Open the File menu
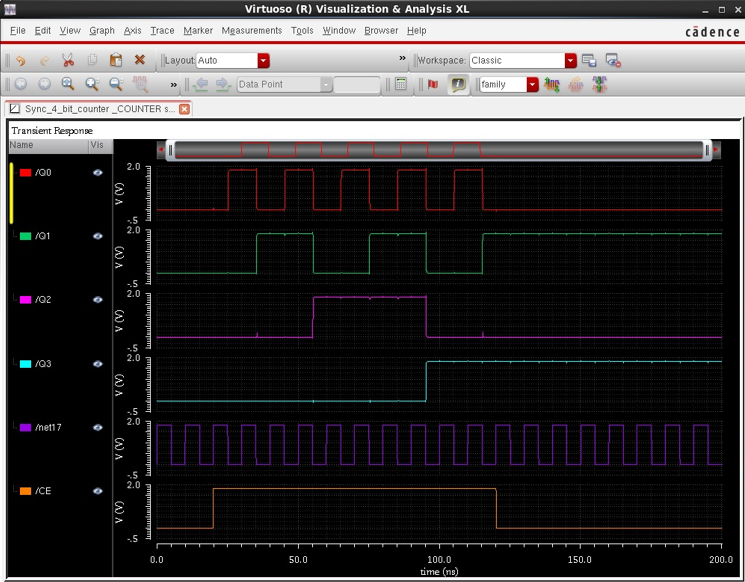Viewport: 745px width, 582px height. [x=18, y=30]
